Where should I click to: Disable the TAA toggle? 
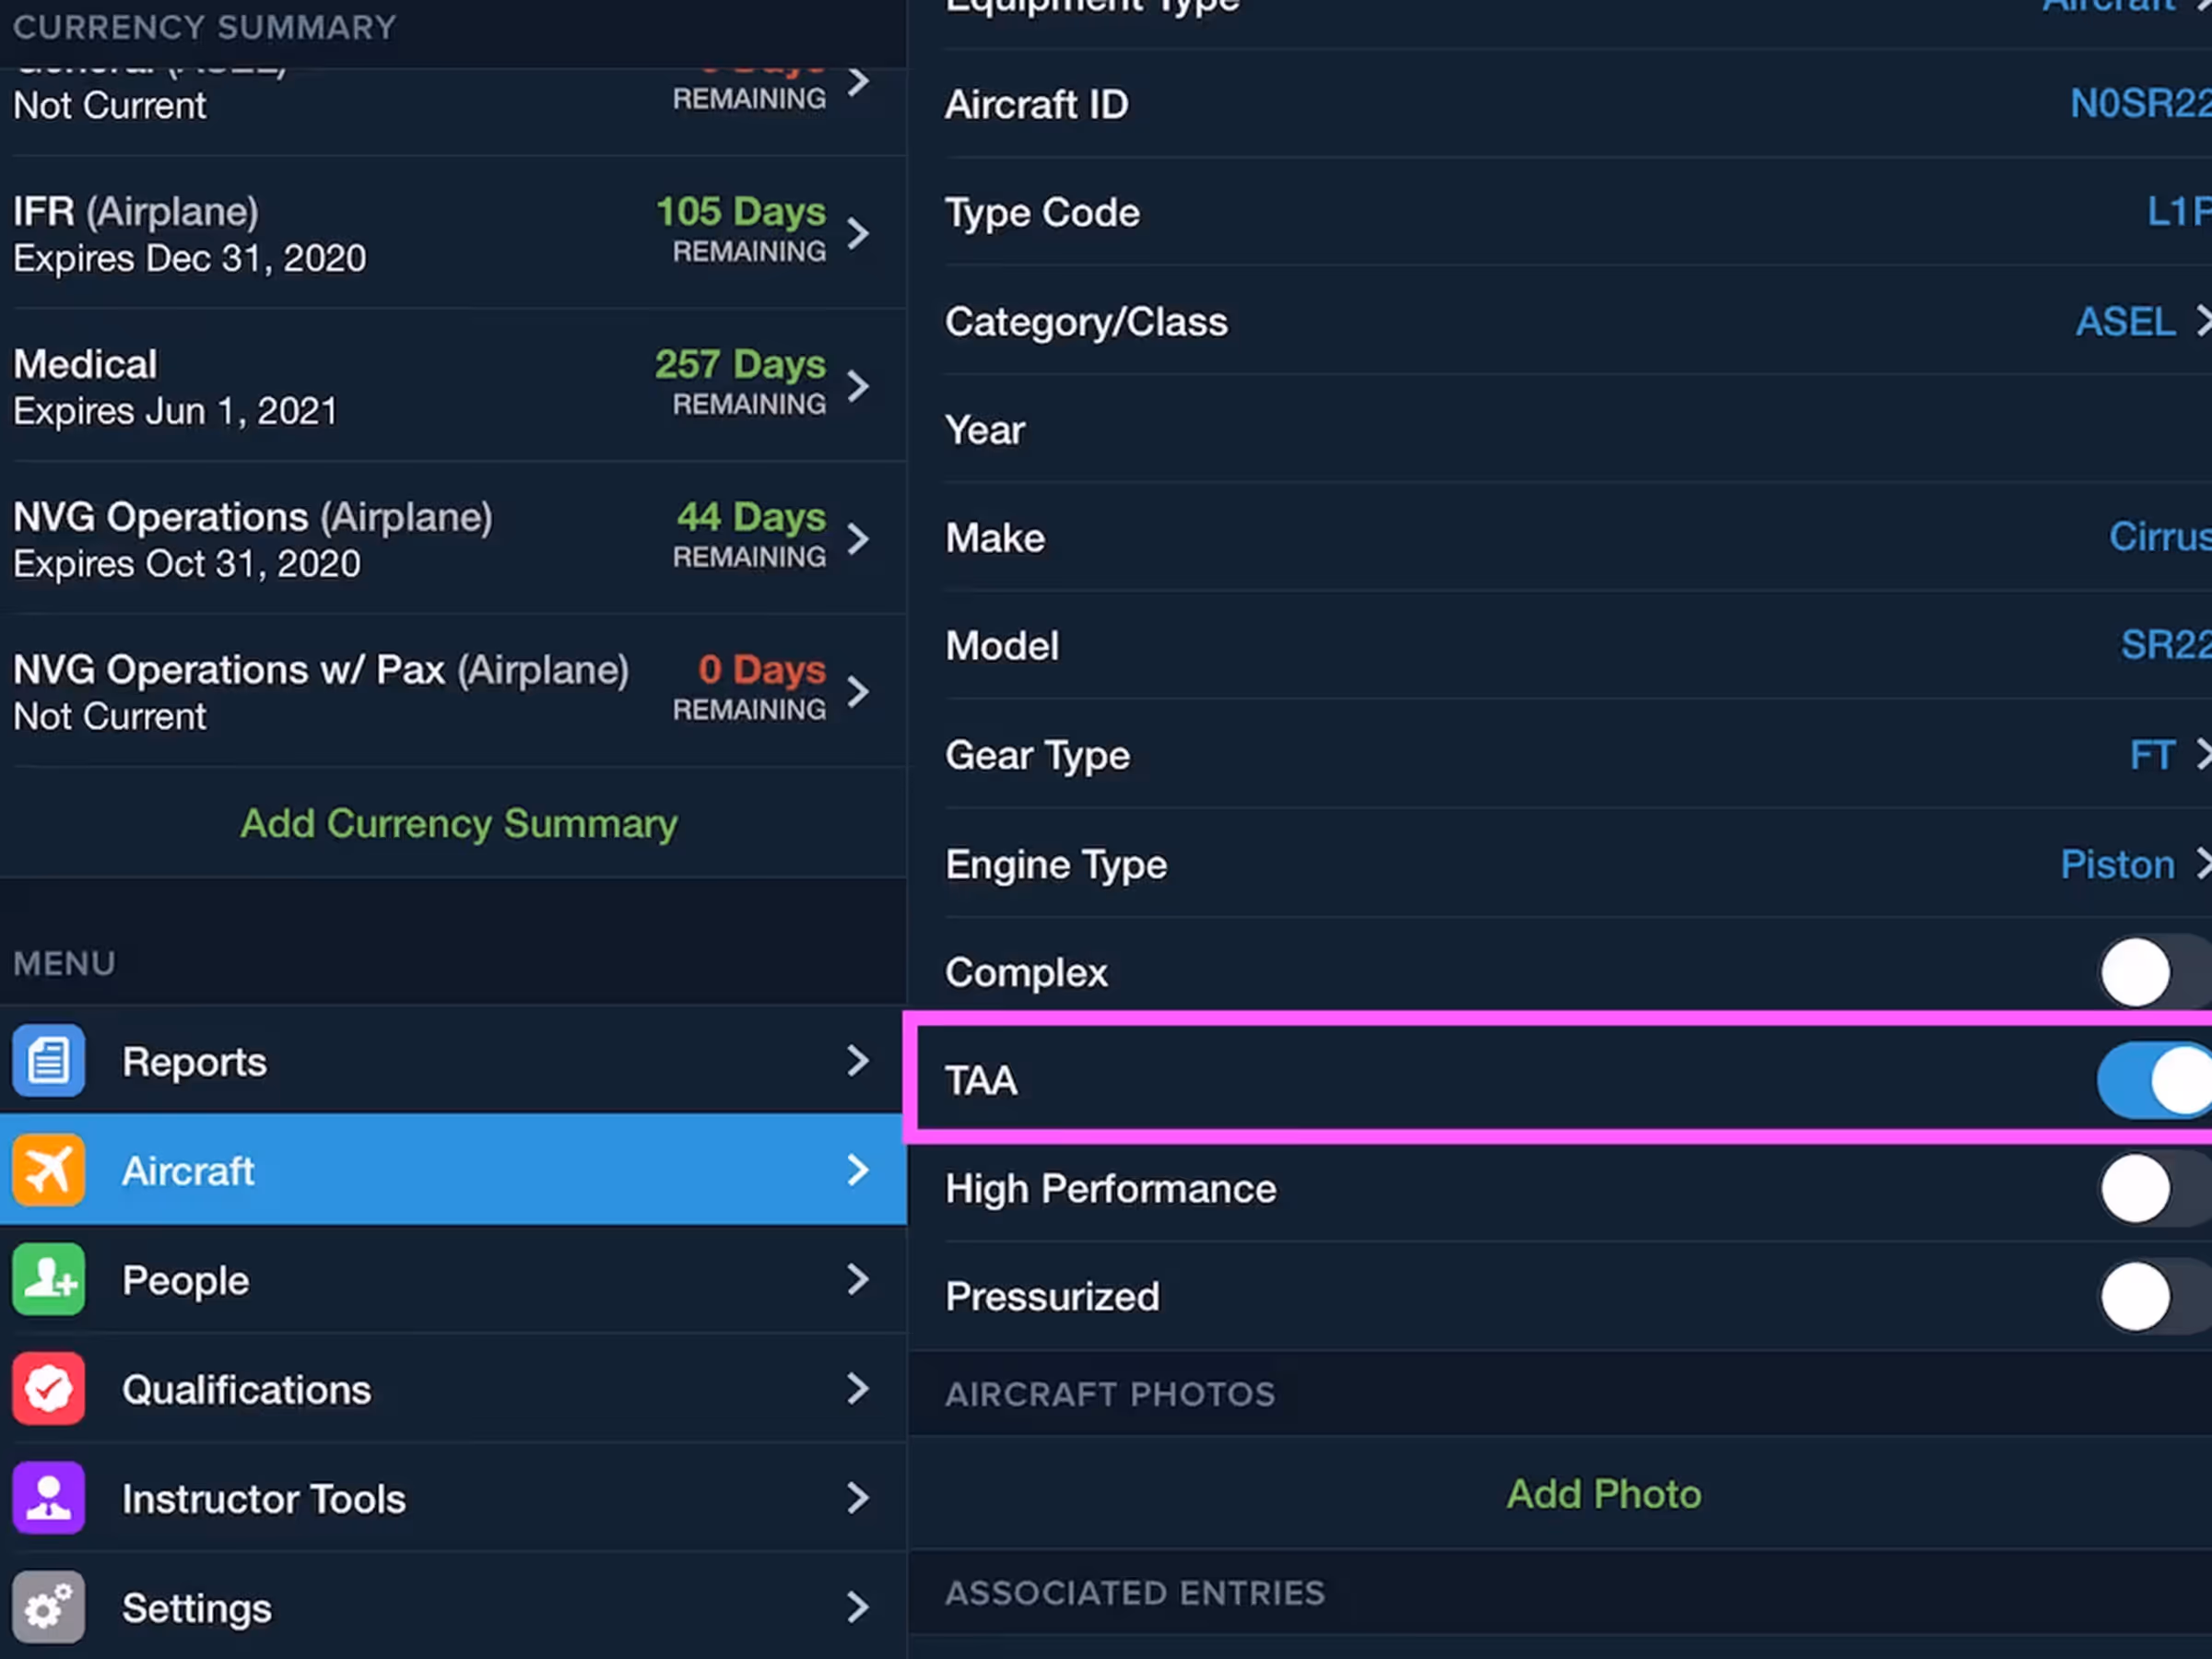pyautogui.click(x=2155, y=1080)
